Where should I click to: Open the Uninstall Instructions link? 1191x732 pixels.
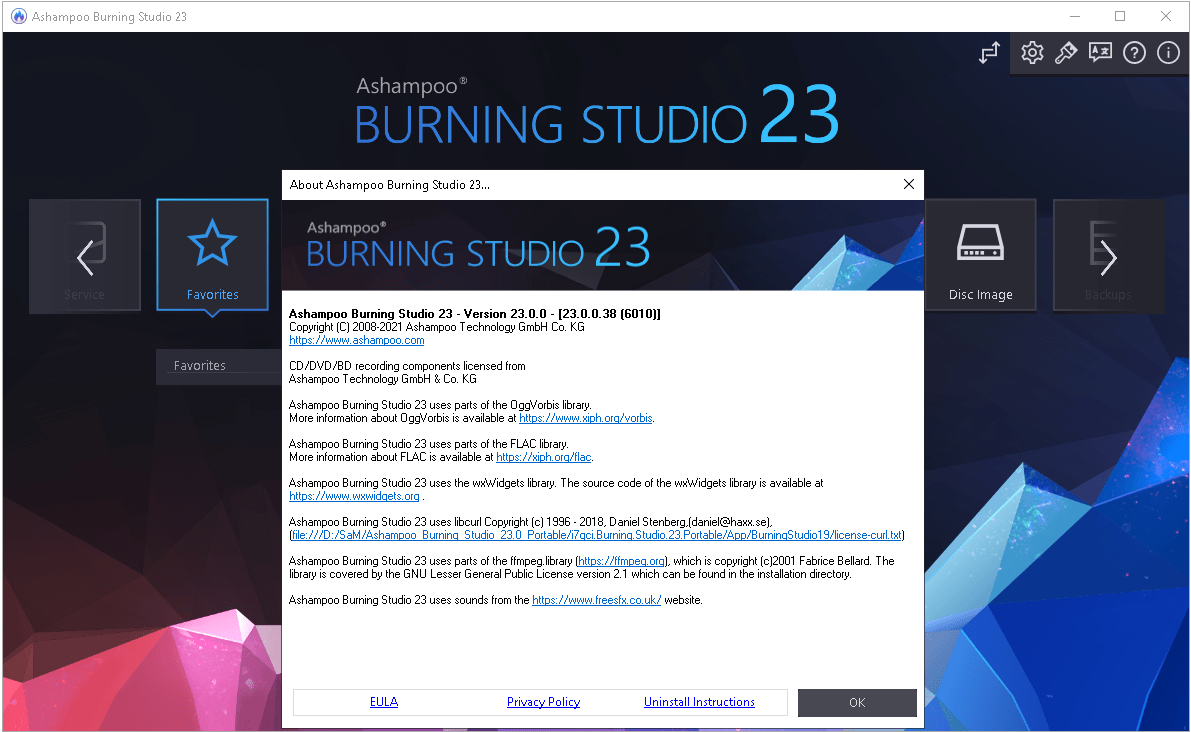pyautogui.click(x=699, y=702)
